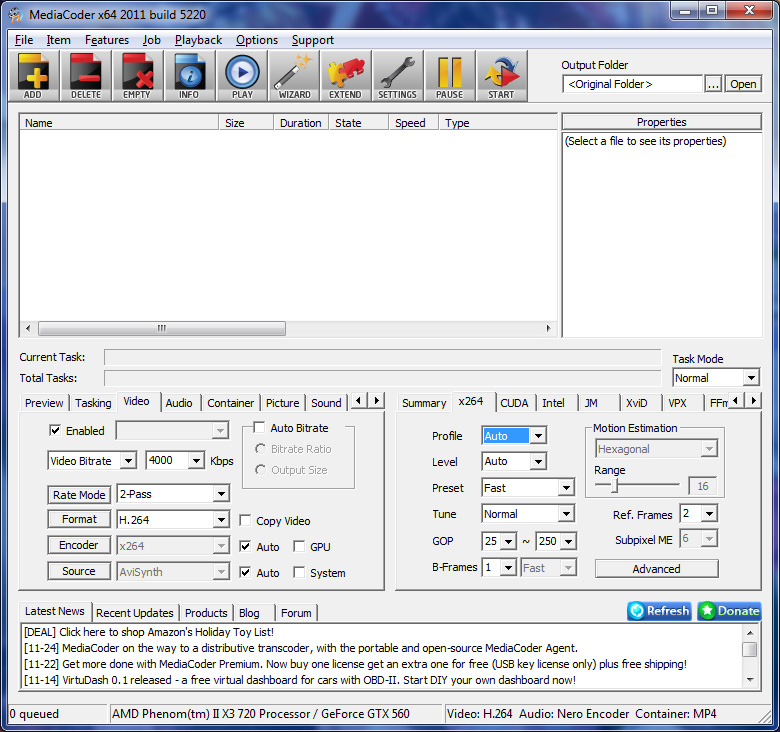
Task: Check the System checkbox
Action: coord(299,572)
